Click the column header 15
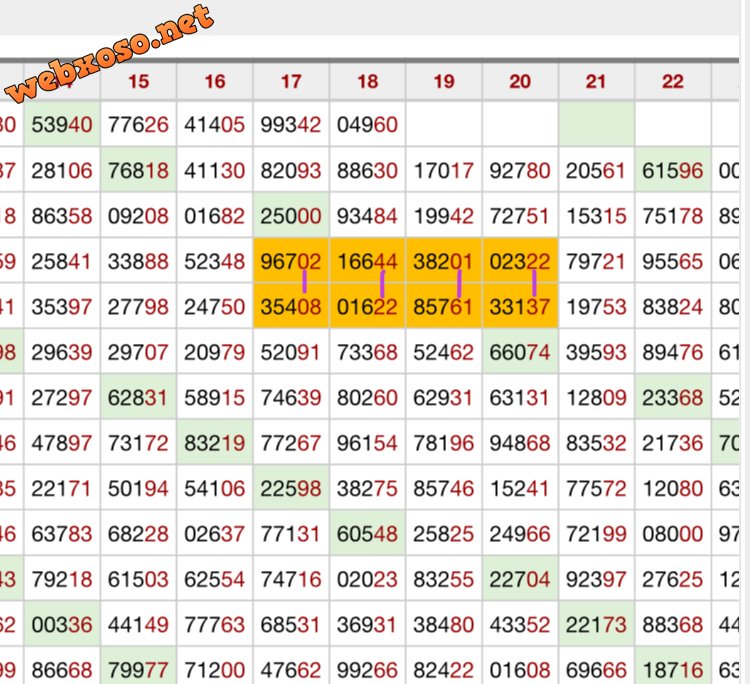750x684 pixels. (138, 81)
